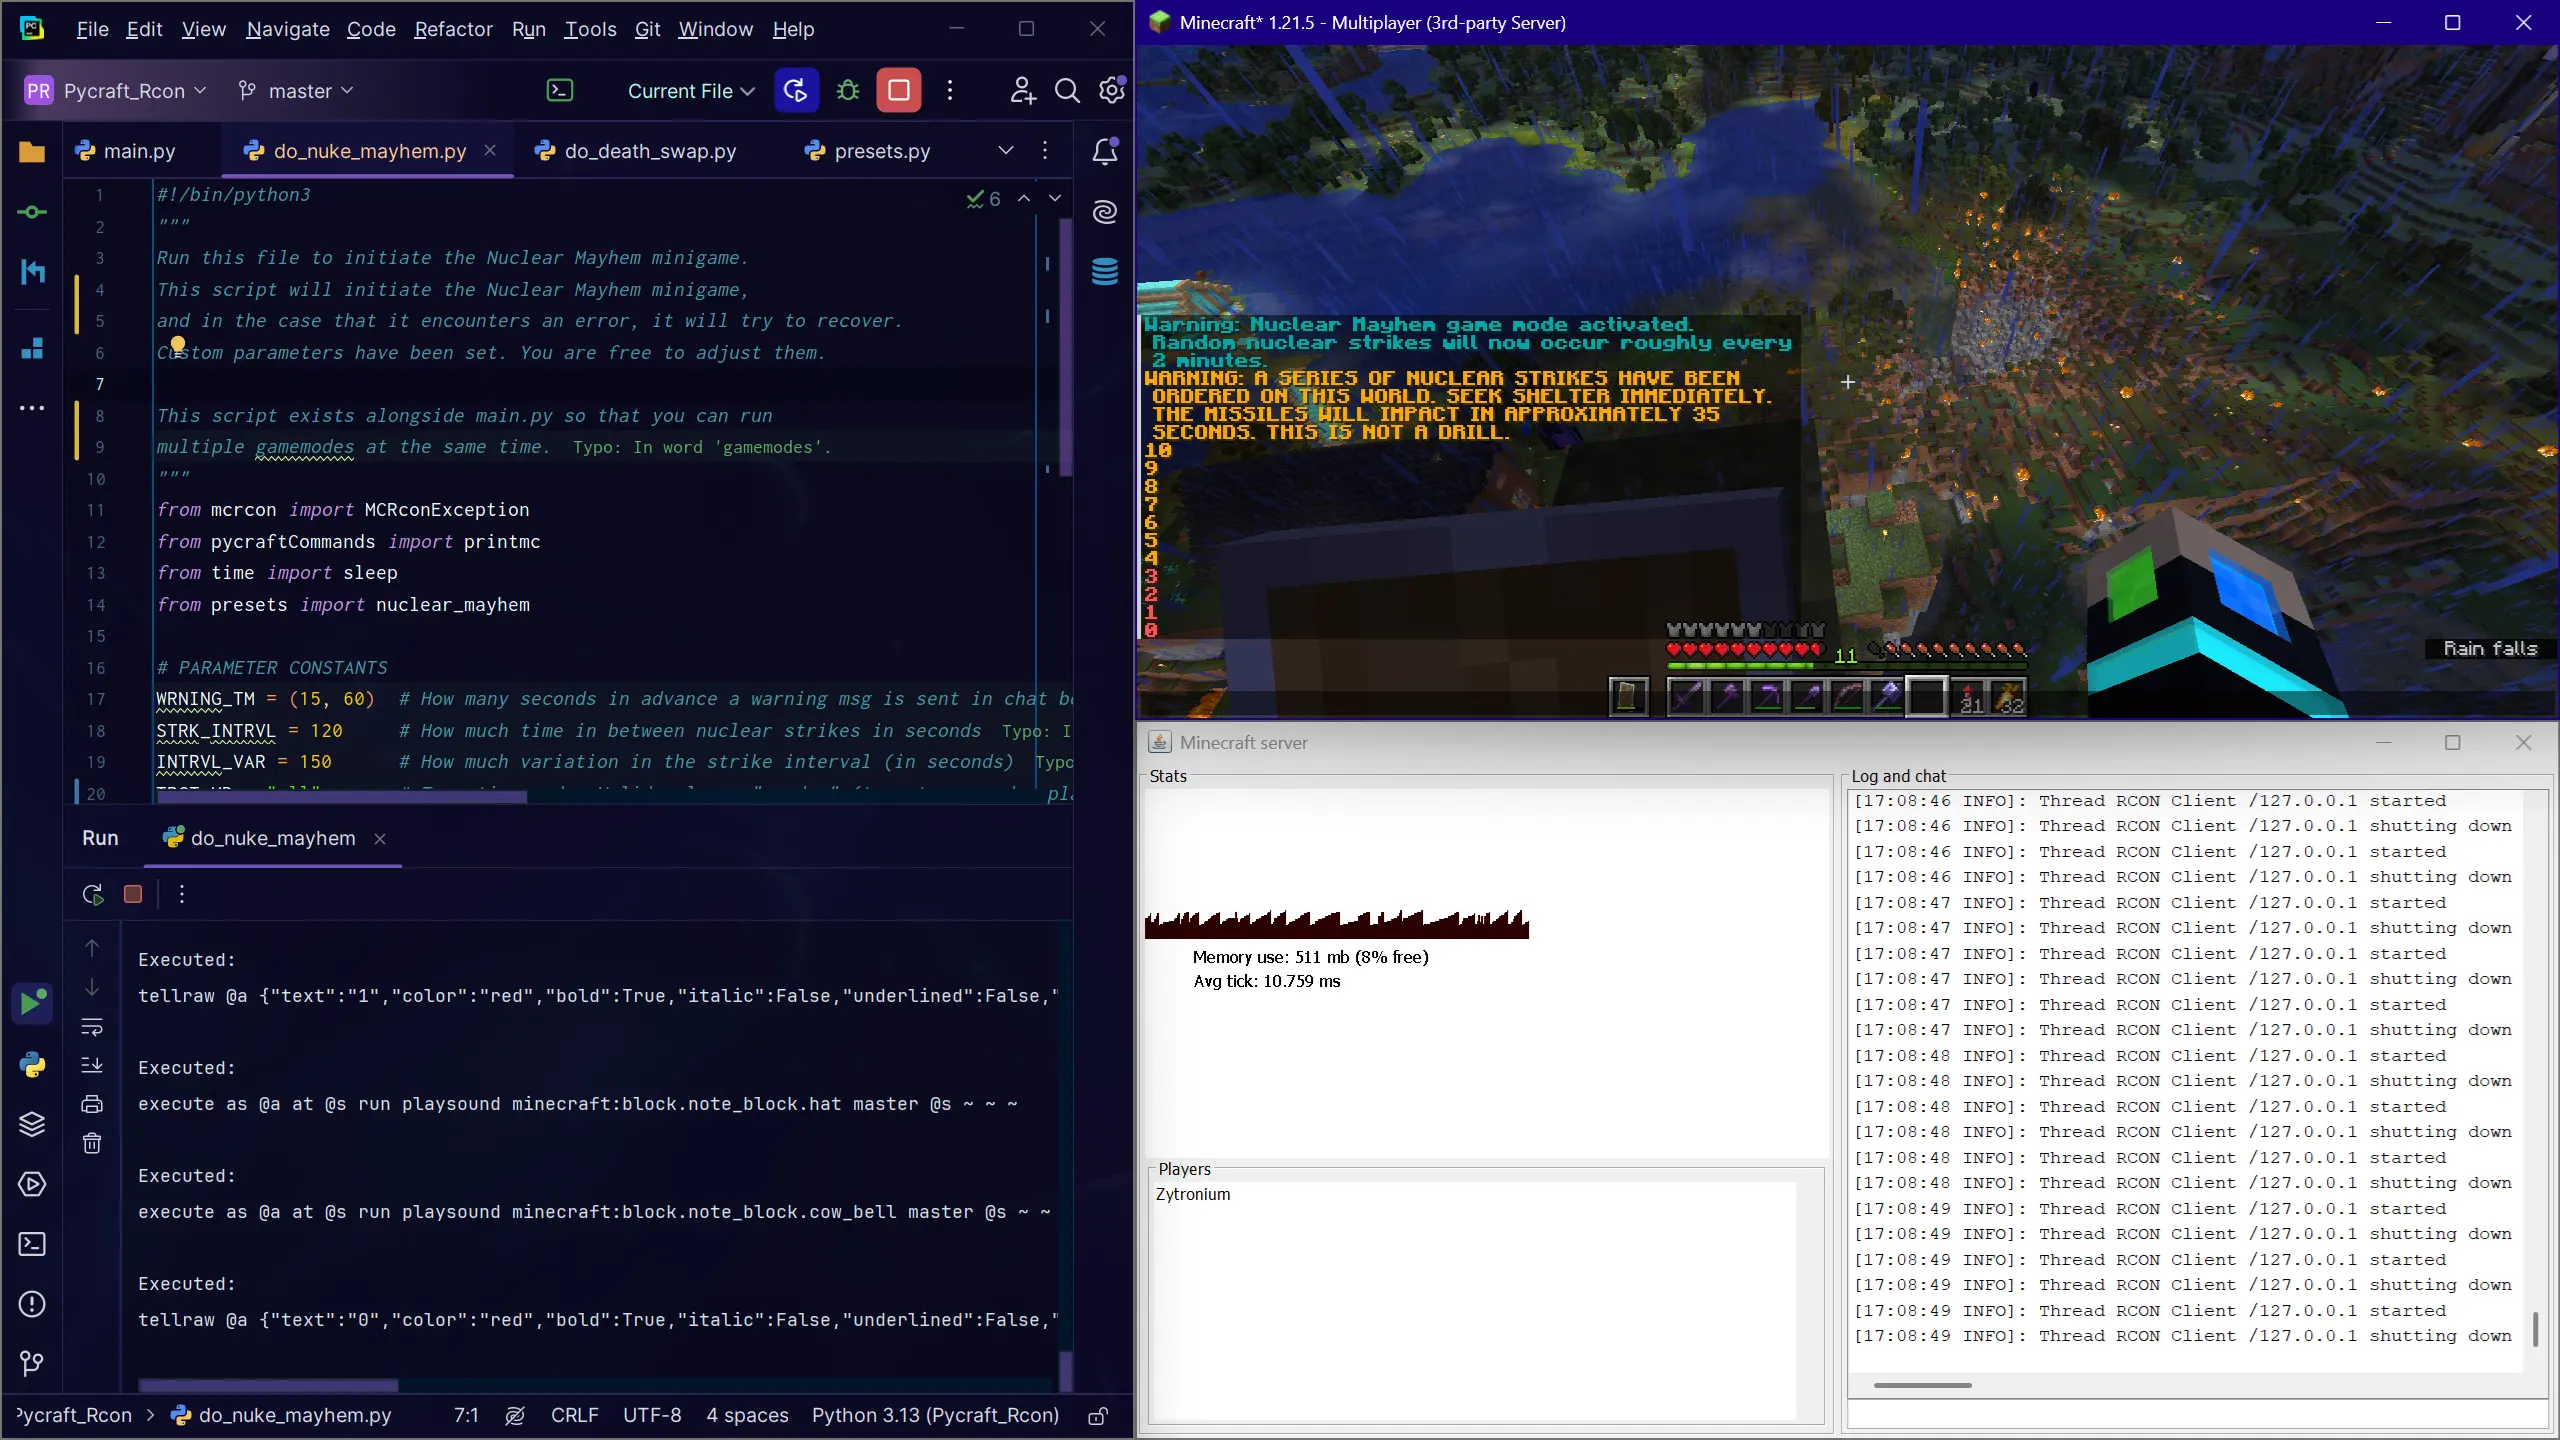Toggle read-only lock in status bar
Screen dimensions: 2560x1440
tap(1098, 1416)
